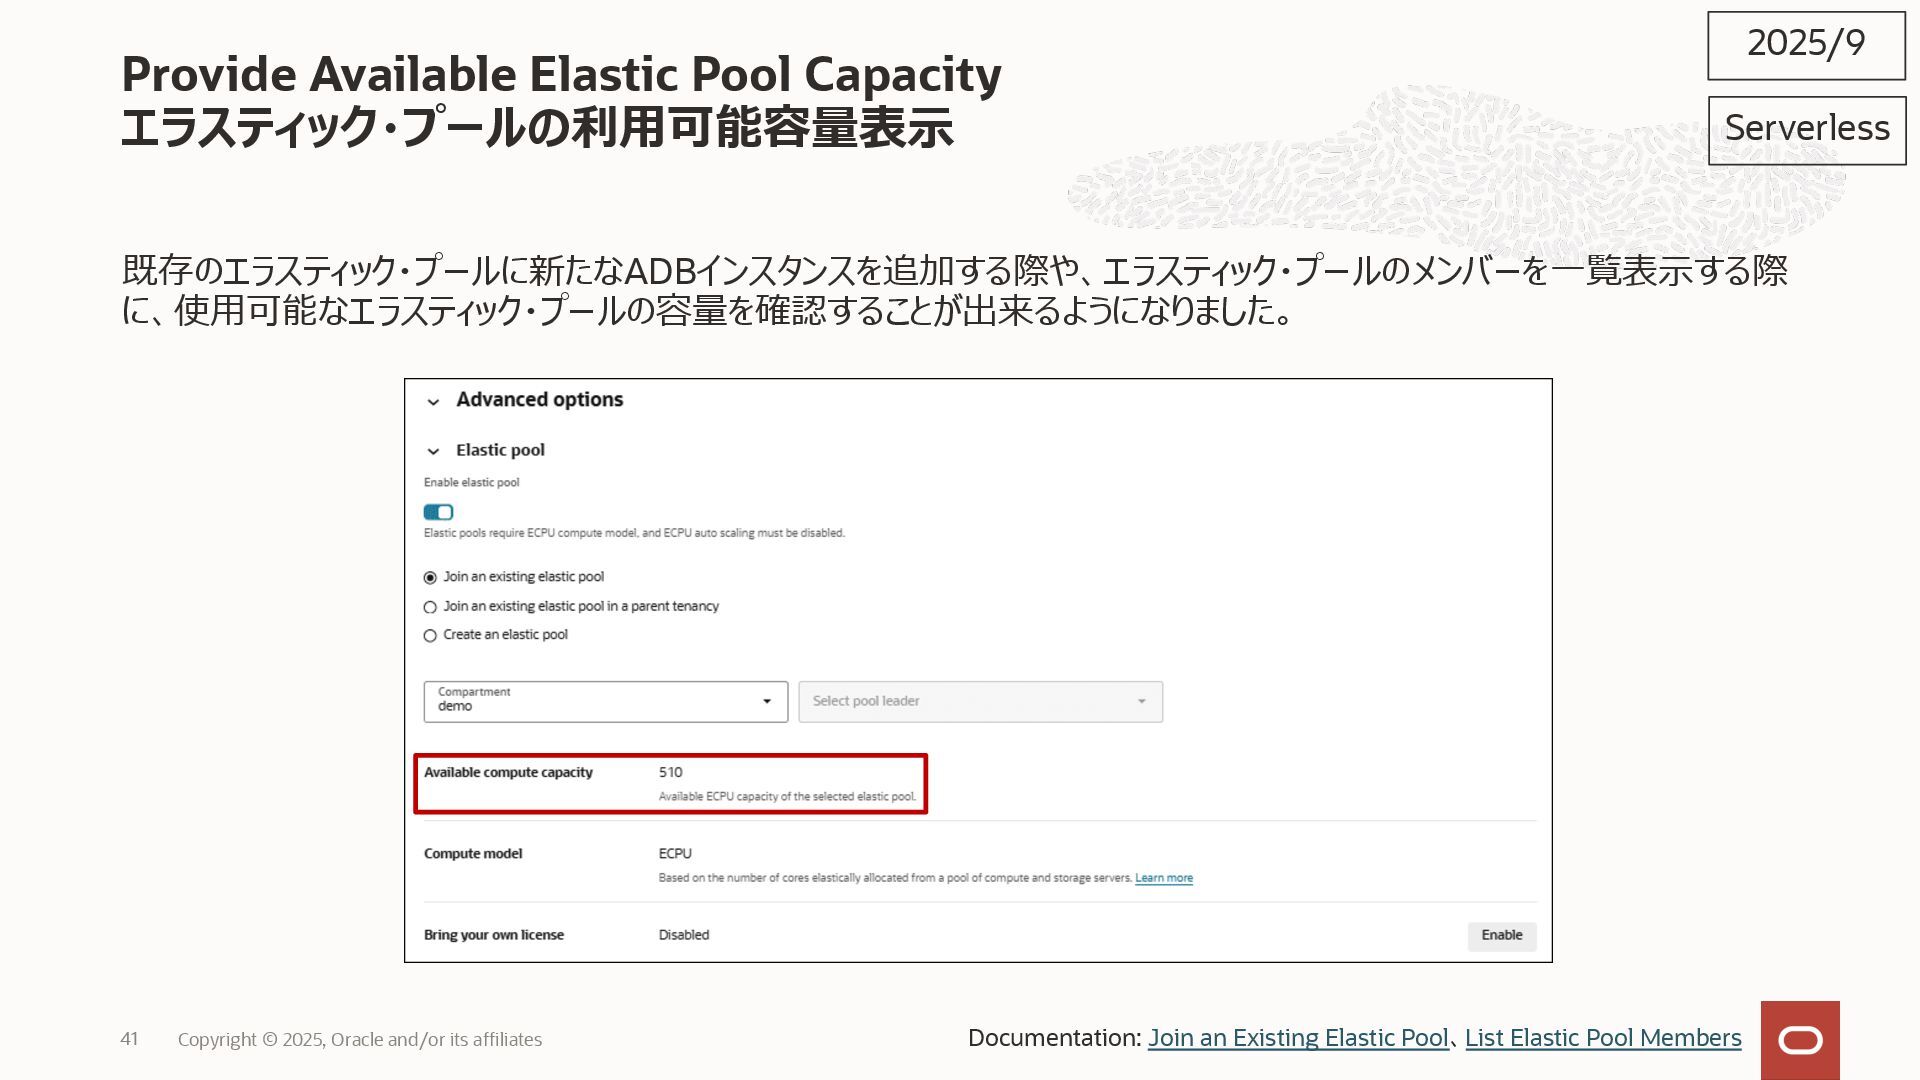
Task: Click the ECPU compute model value
Action: 675,853
